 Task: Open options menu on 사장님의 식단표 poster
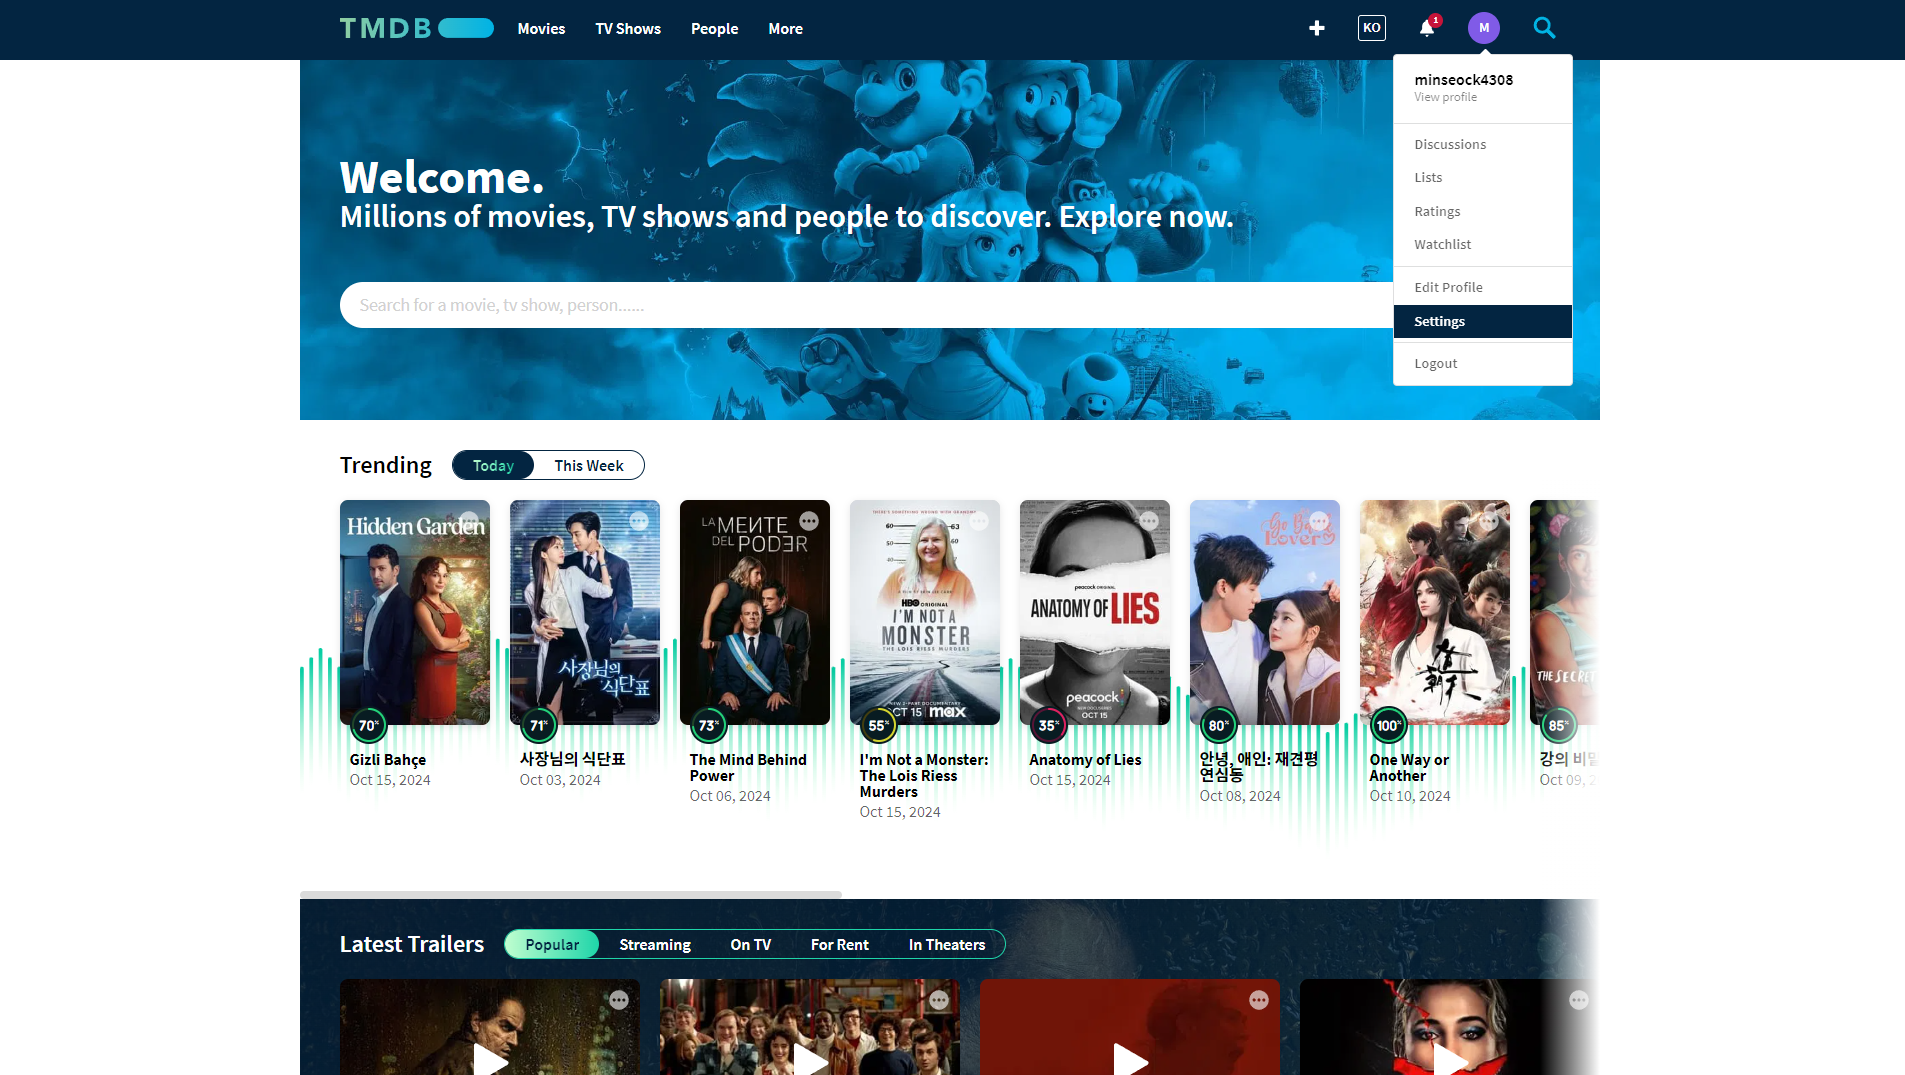coord(639,521)
